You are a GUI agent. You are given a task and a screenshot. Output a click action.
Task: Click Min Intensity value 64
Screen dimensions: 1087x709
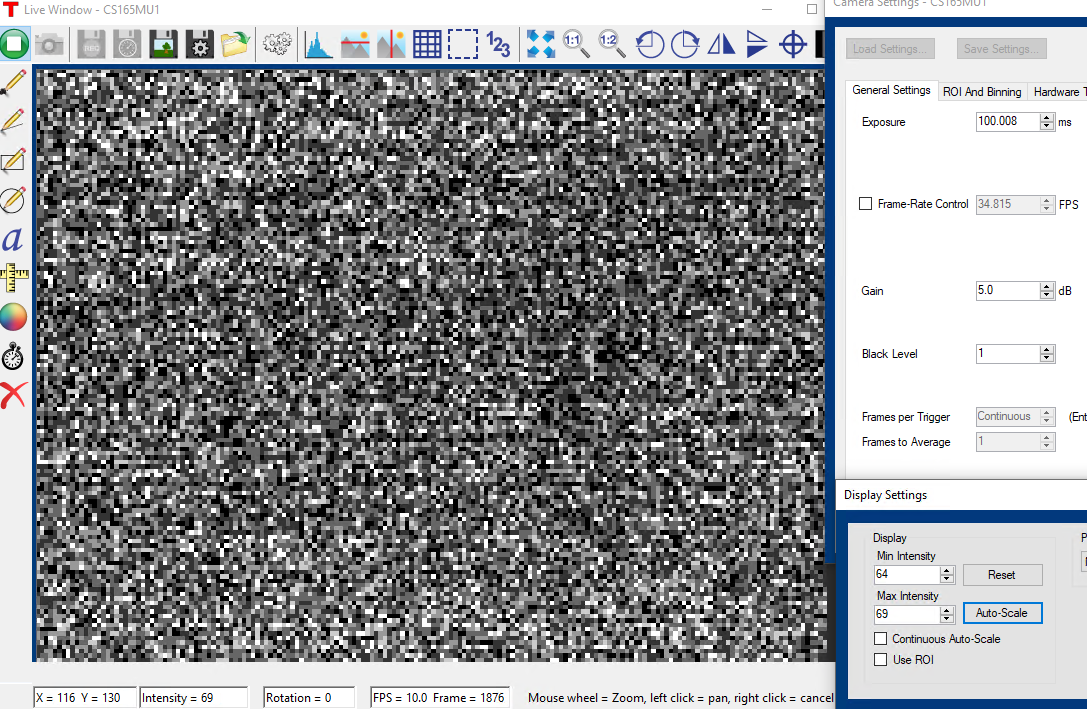[906, 574]
